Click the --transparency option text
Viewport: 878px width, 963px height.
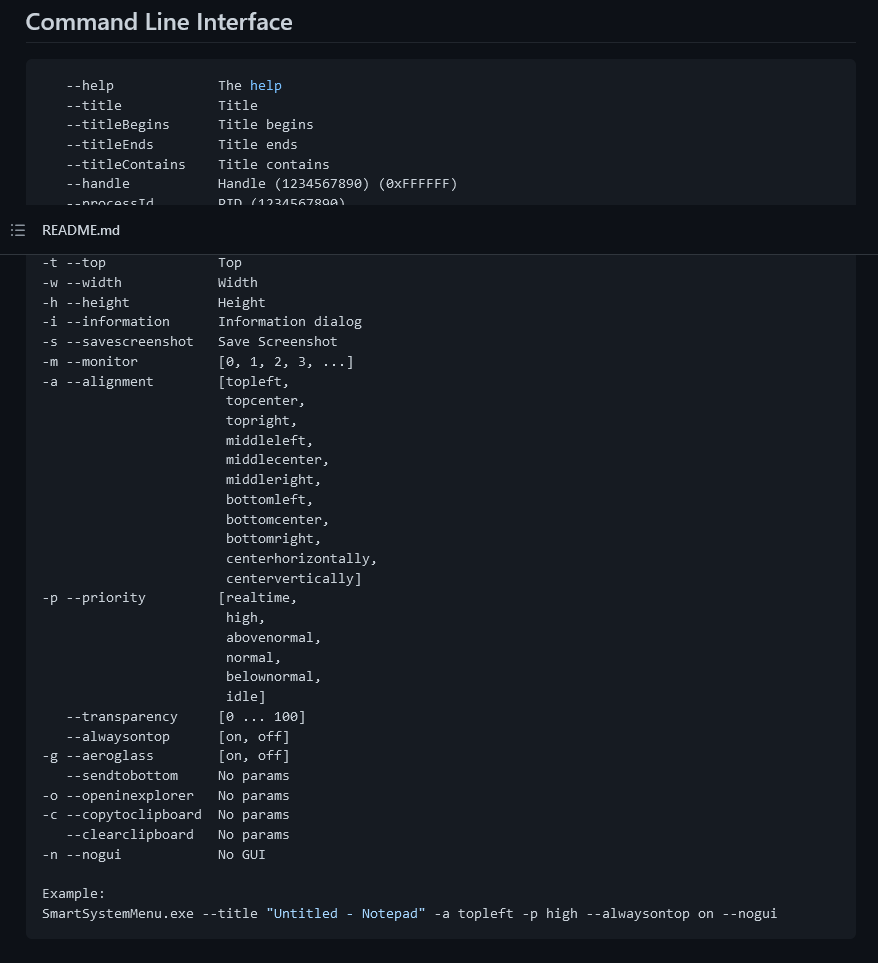point(122,717)
